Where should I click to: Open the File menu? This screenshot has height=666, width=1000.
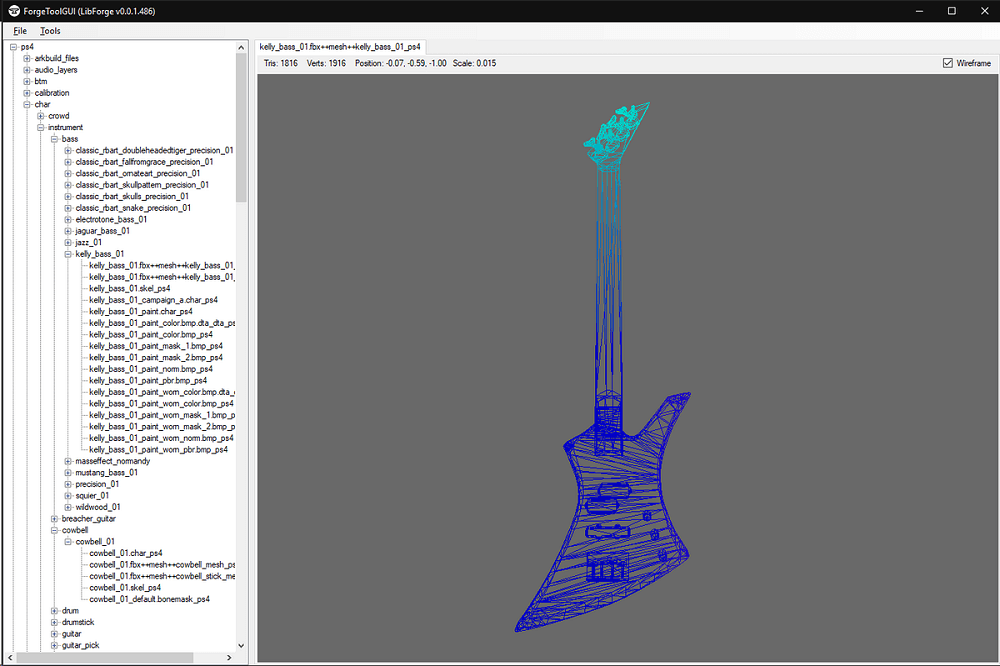[20, 31]
